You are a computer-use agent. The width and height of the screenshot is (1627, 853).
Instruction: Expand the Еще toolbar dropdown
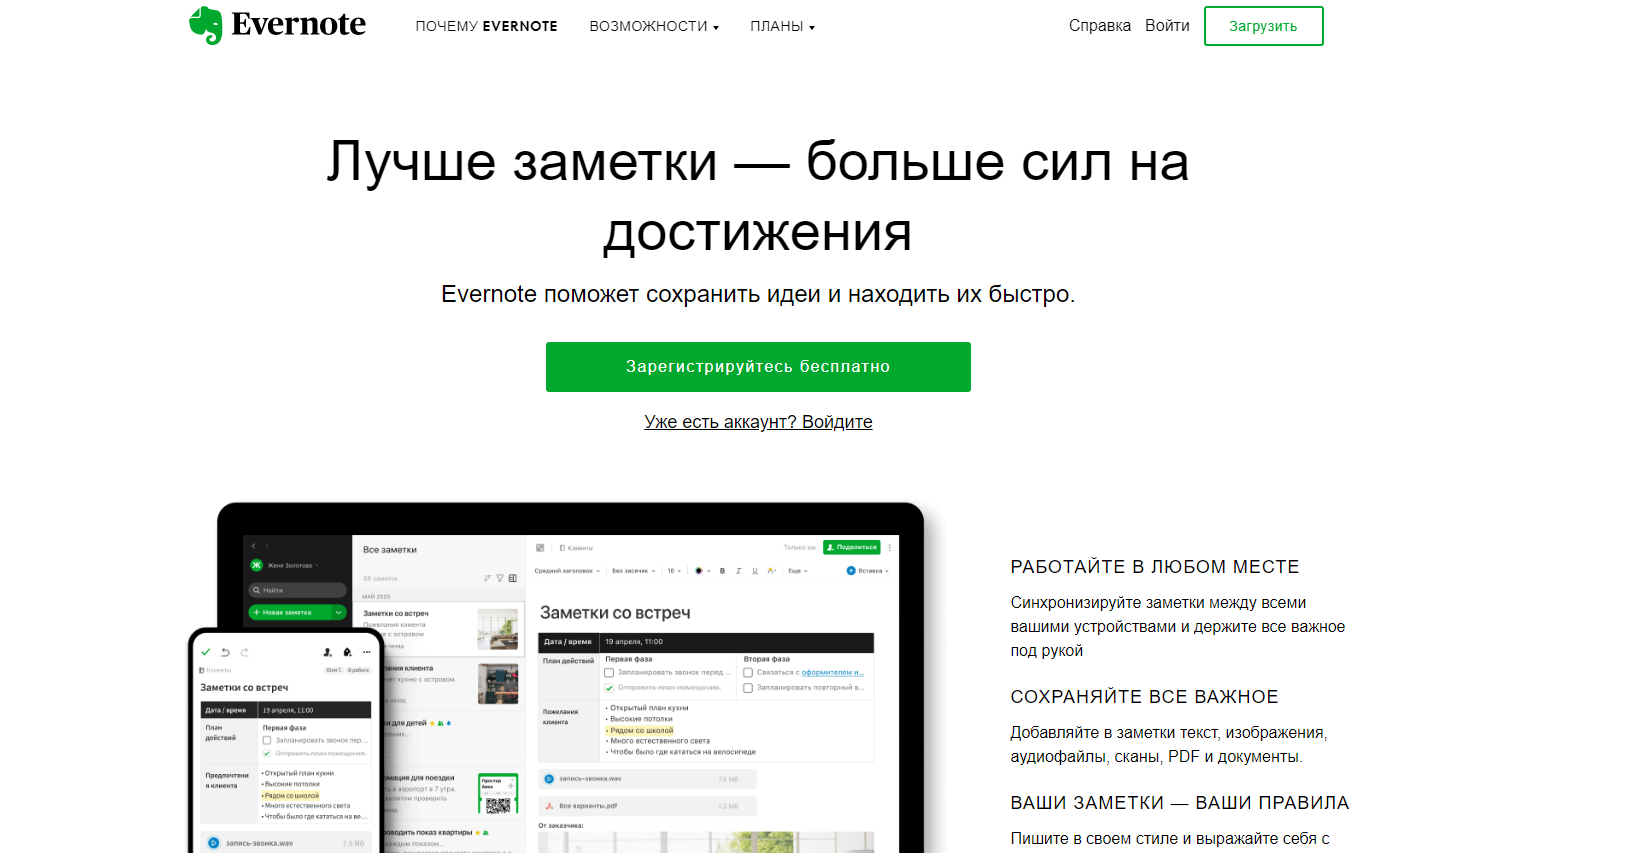coord(797,571)
